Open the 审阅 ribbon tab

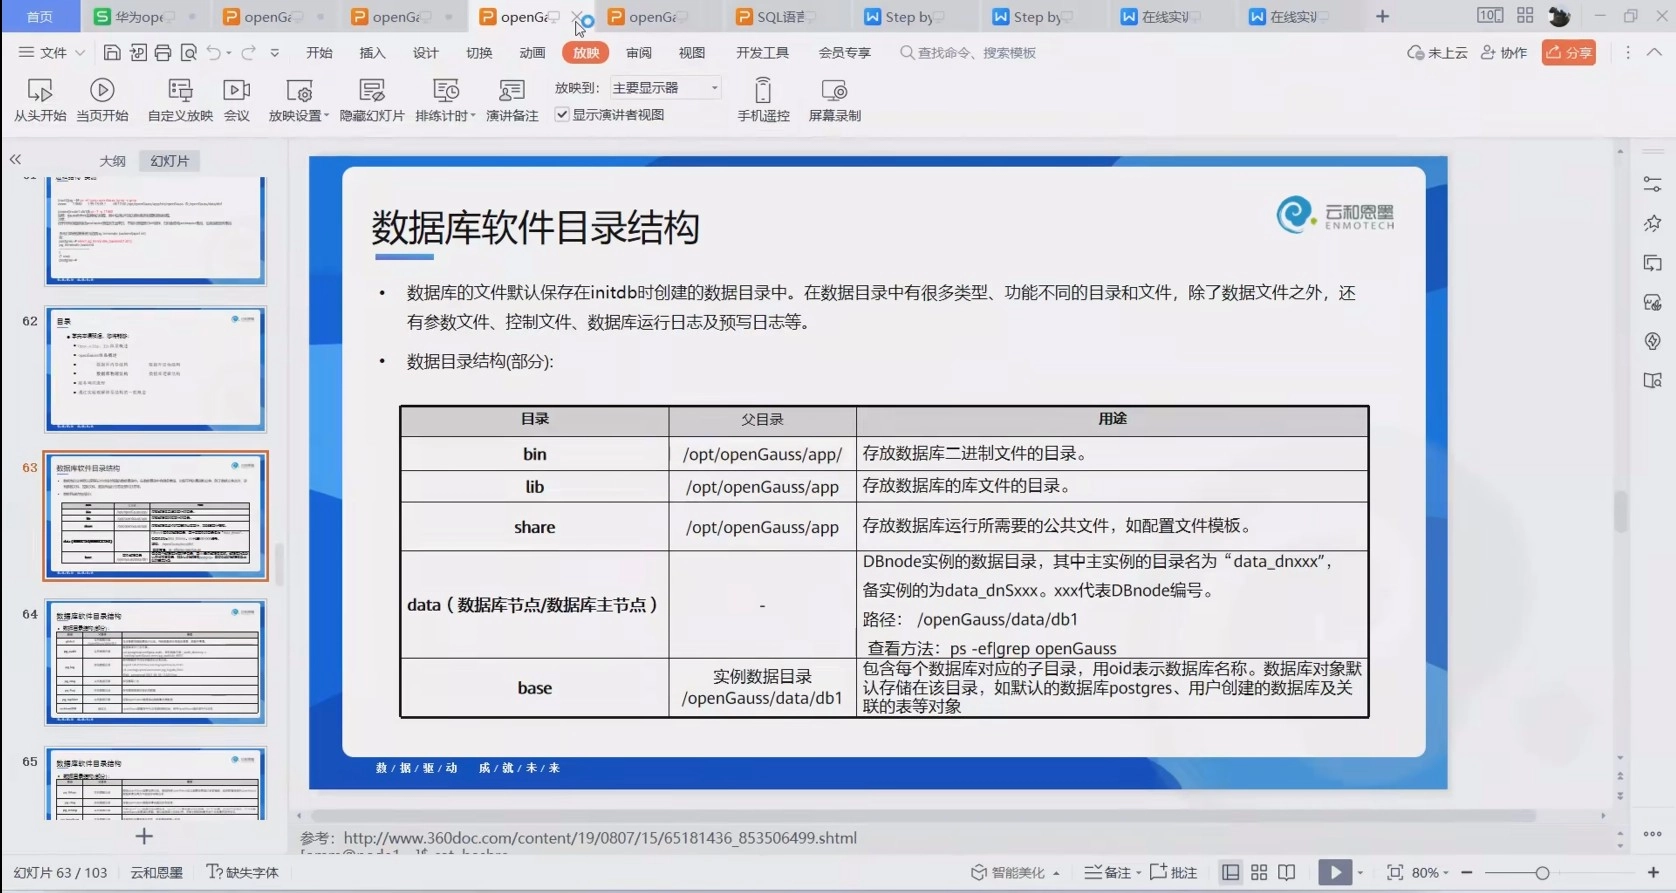coord(639,53)
